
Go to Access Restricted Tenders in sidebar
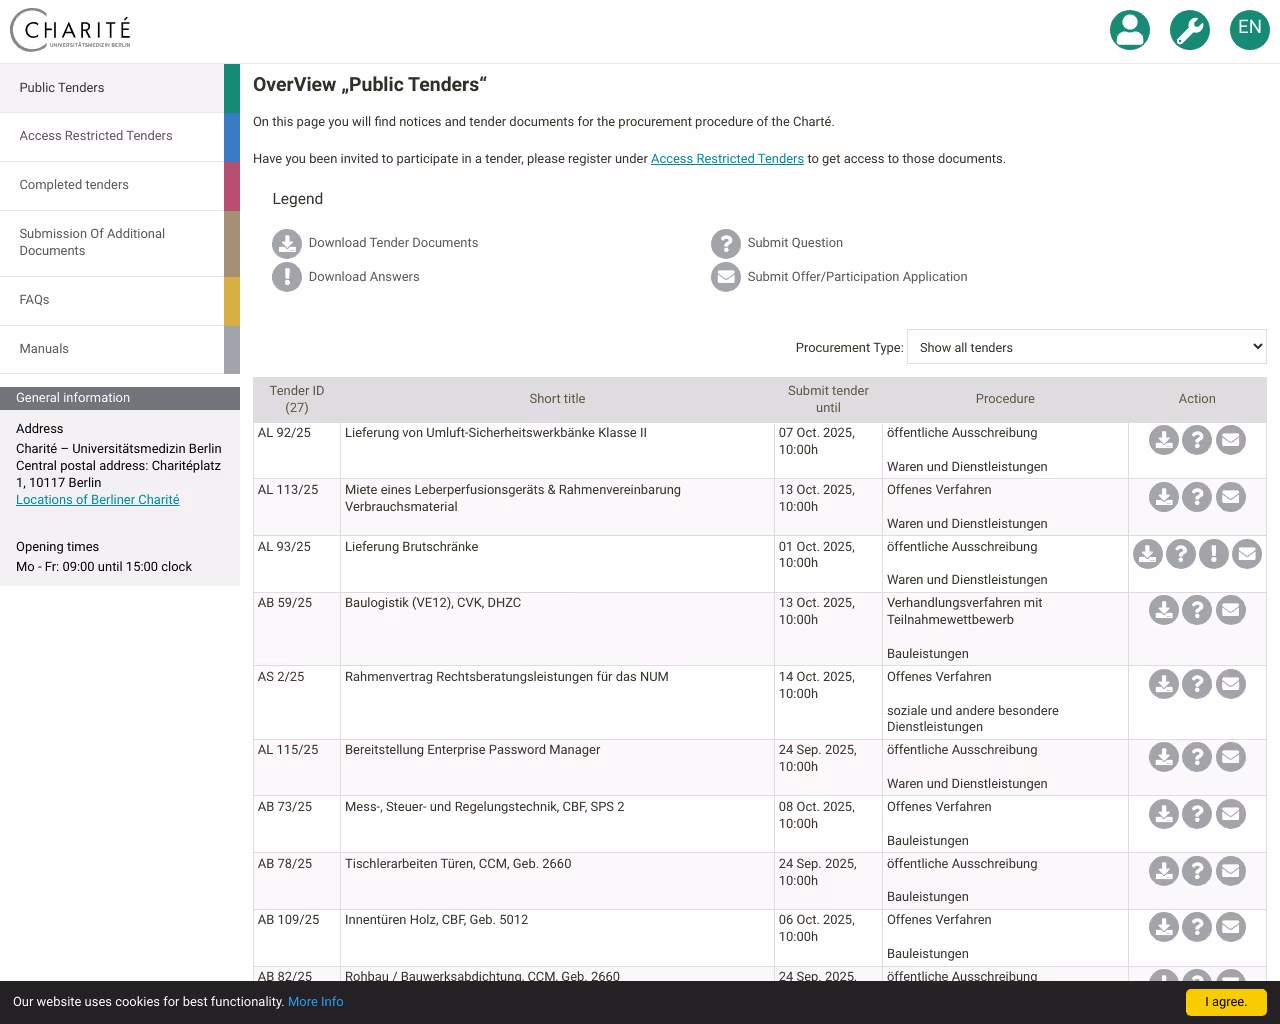click(x=120, y=137)
